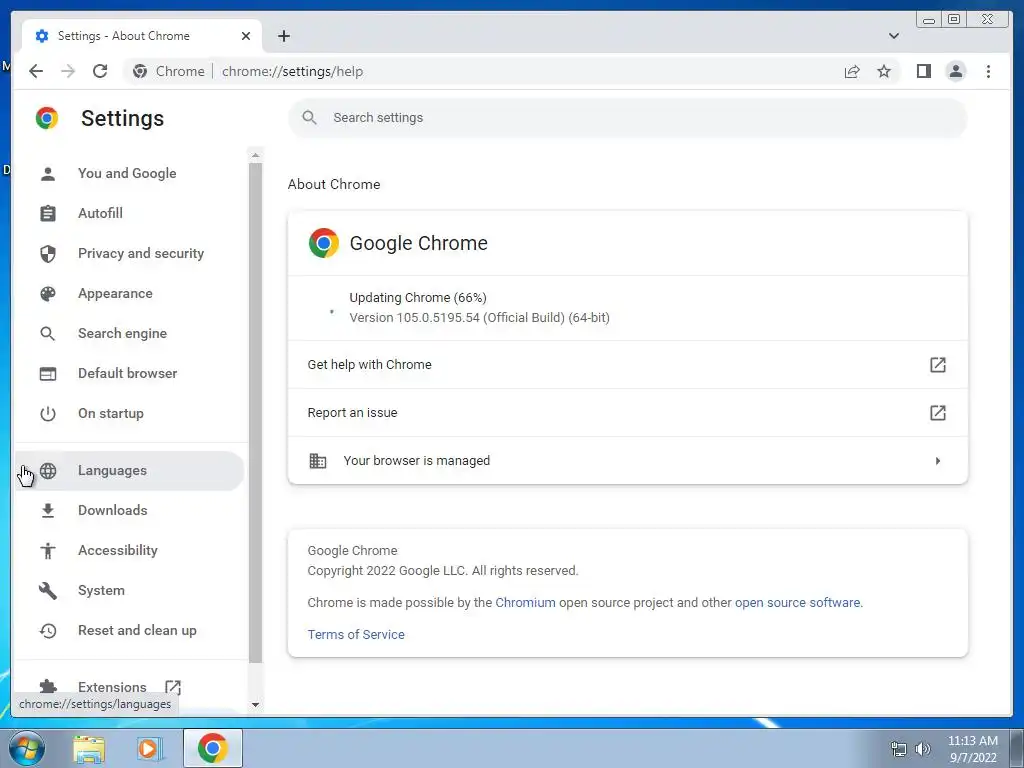
Task: Click the wrench icon beside System
Action: (48, 590)
